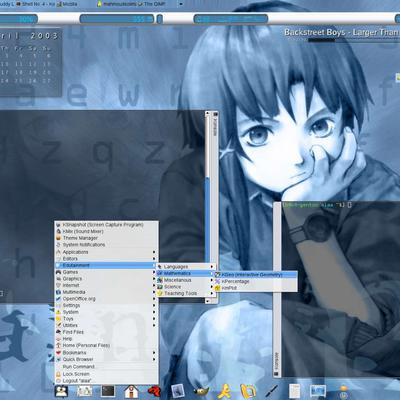400x400 pixels.
Task: Click the right Konsole terminal prompt line
Action: [317, 205]
